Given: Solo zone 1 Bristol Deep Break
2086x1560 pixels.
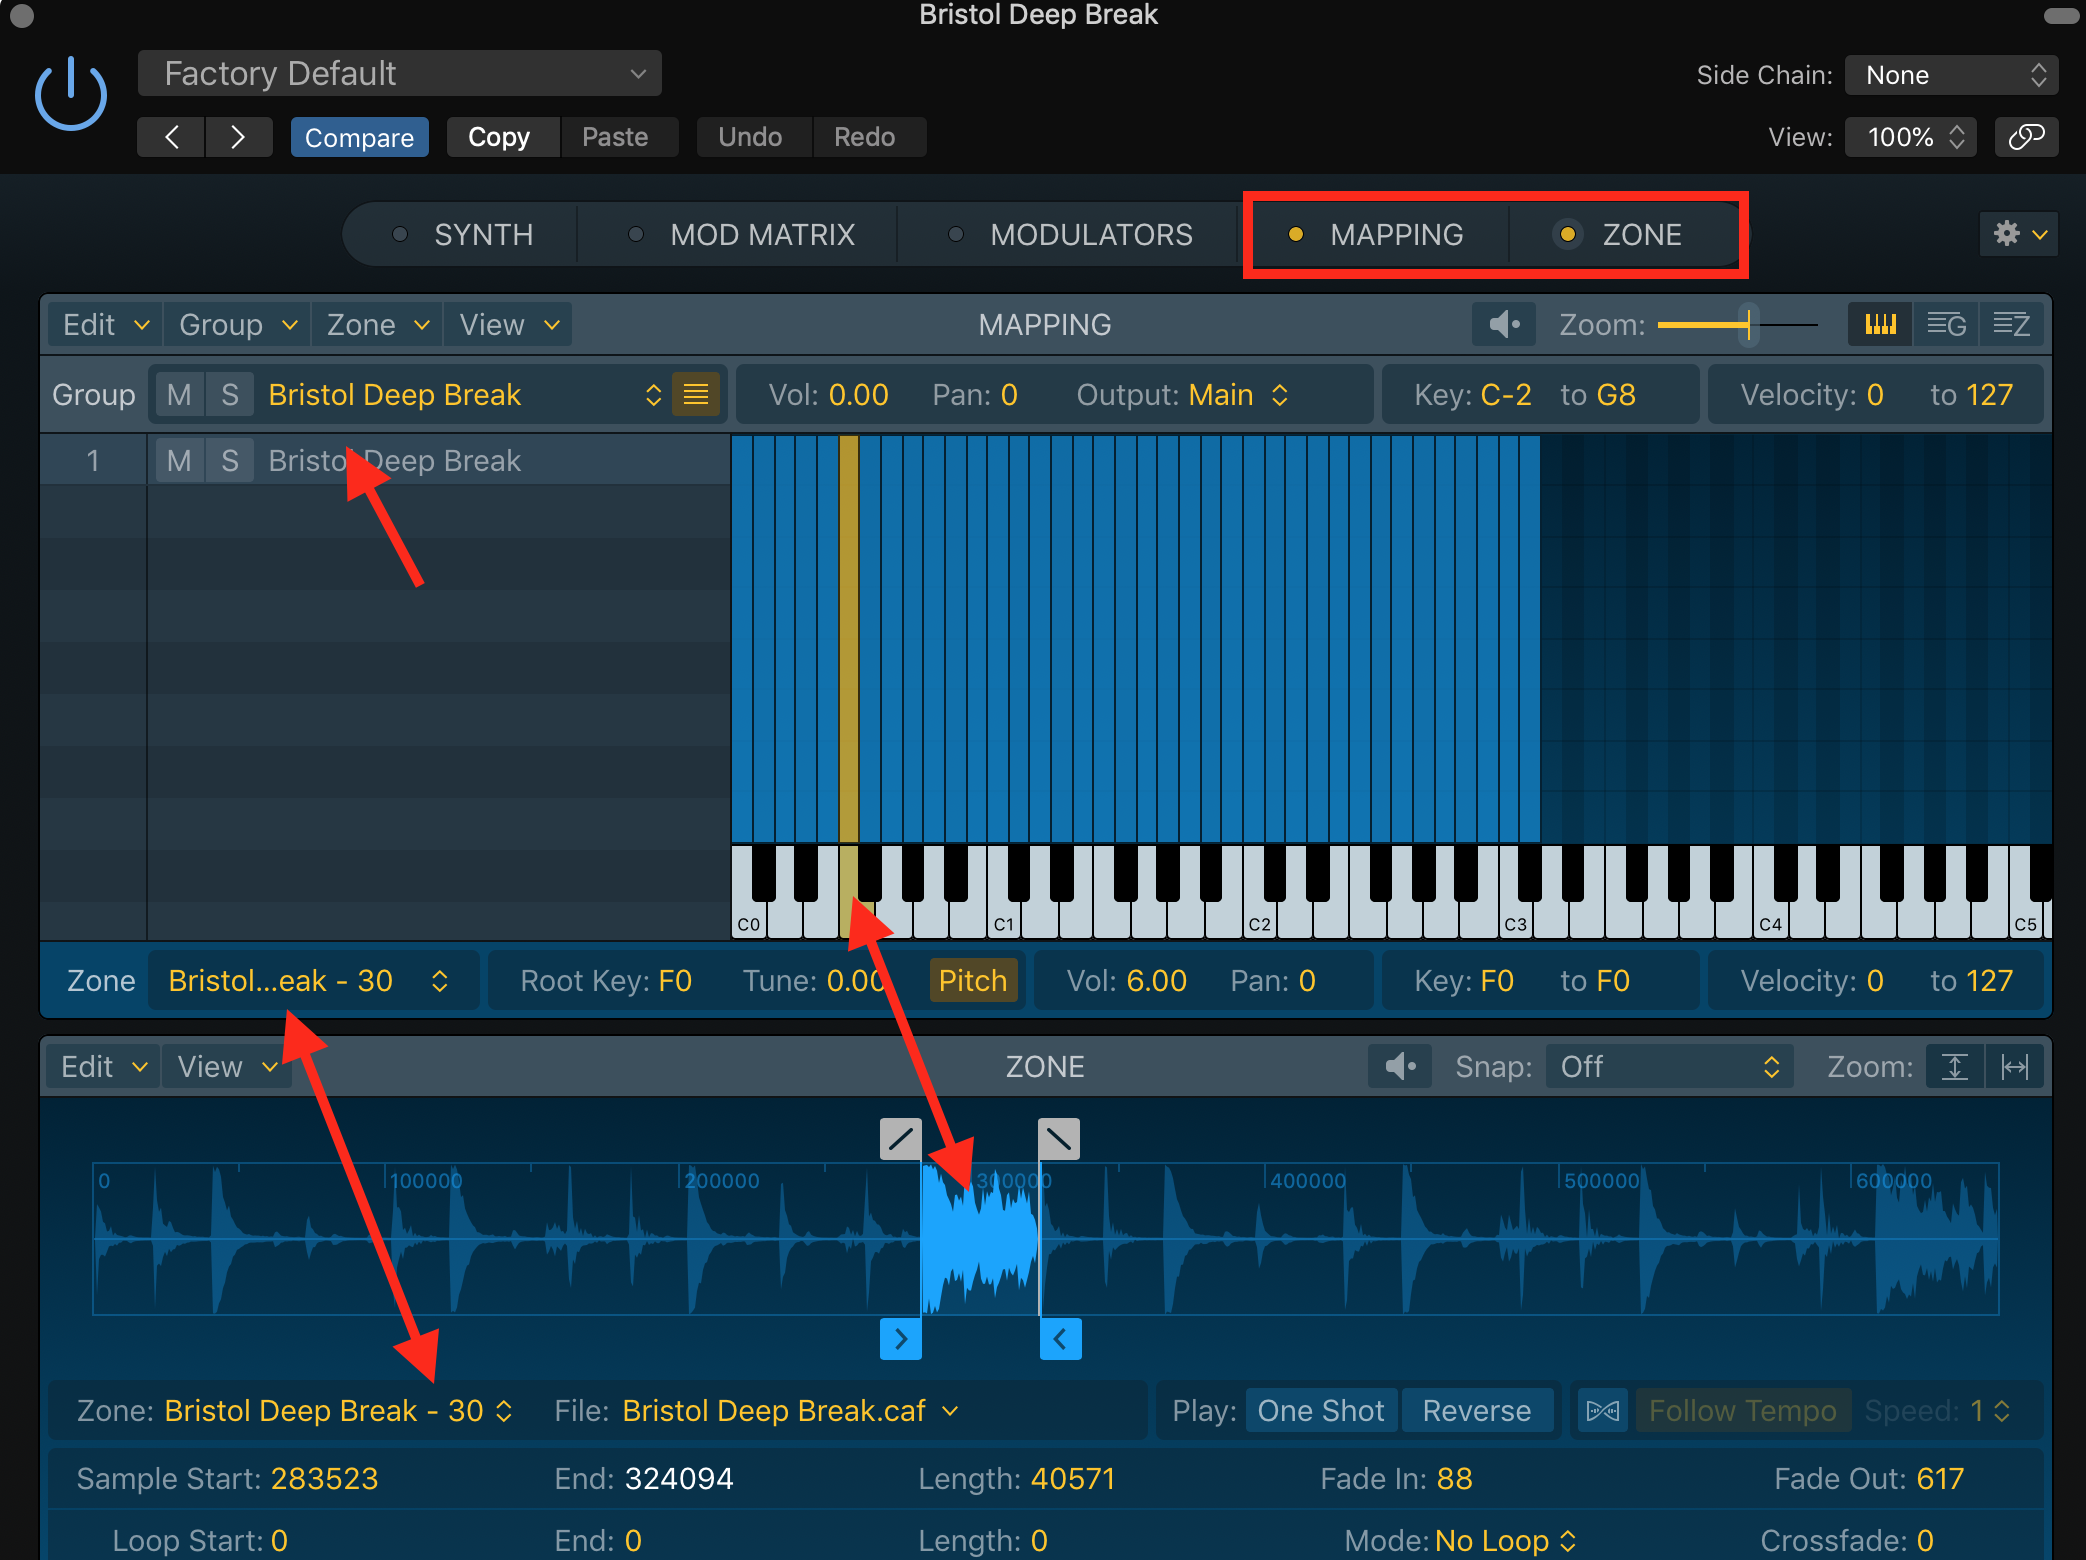Looking at the screenshot, I should point(230,461).
